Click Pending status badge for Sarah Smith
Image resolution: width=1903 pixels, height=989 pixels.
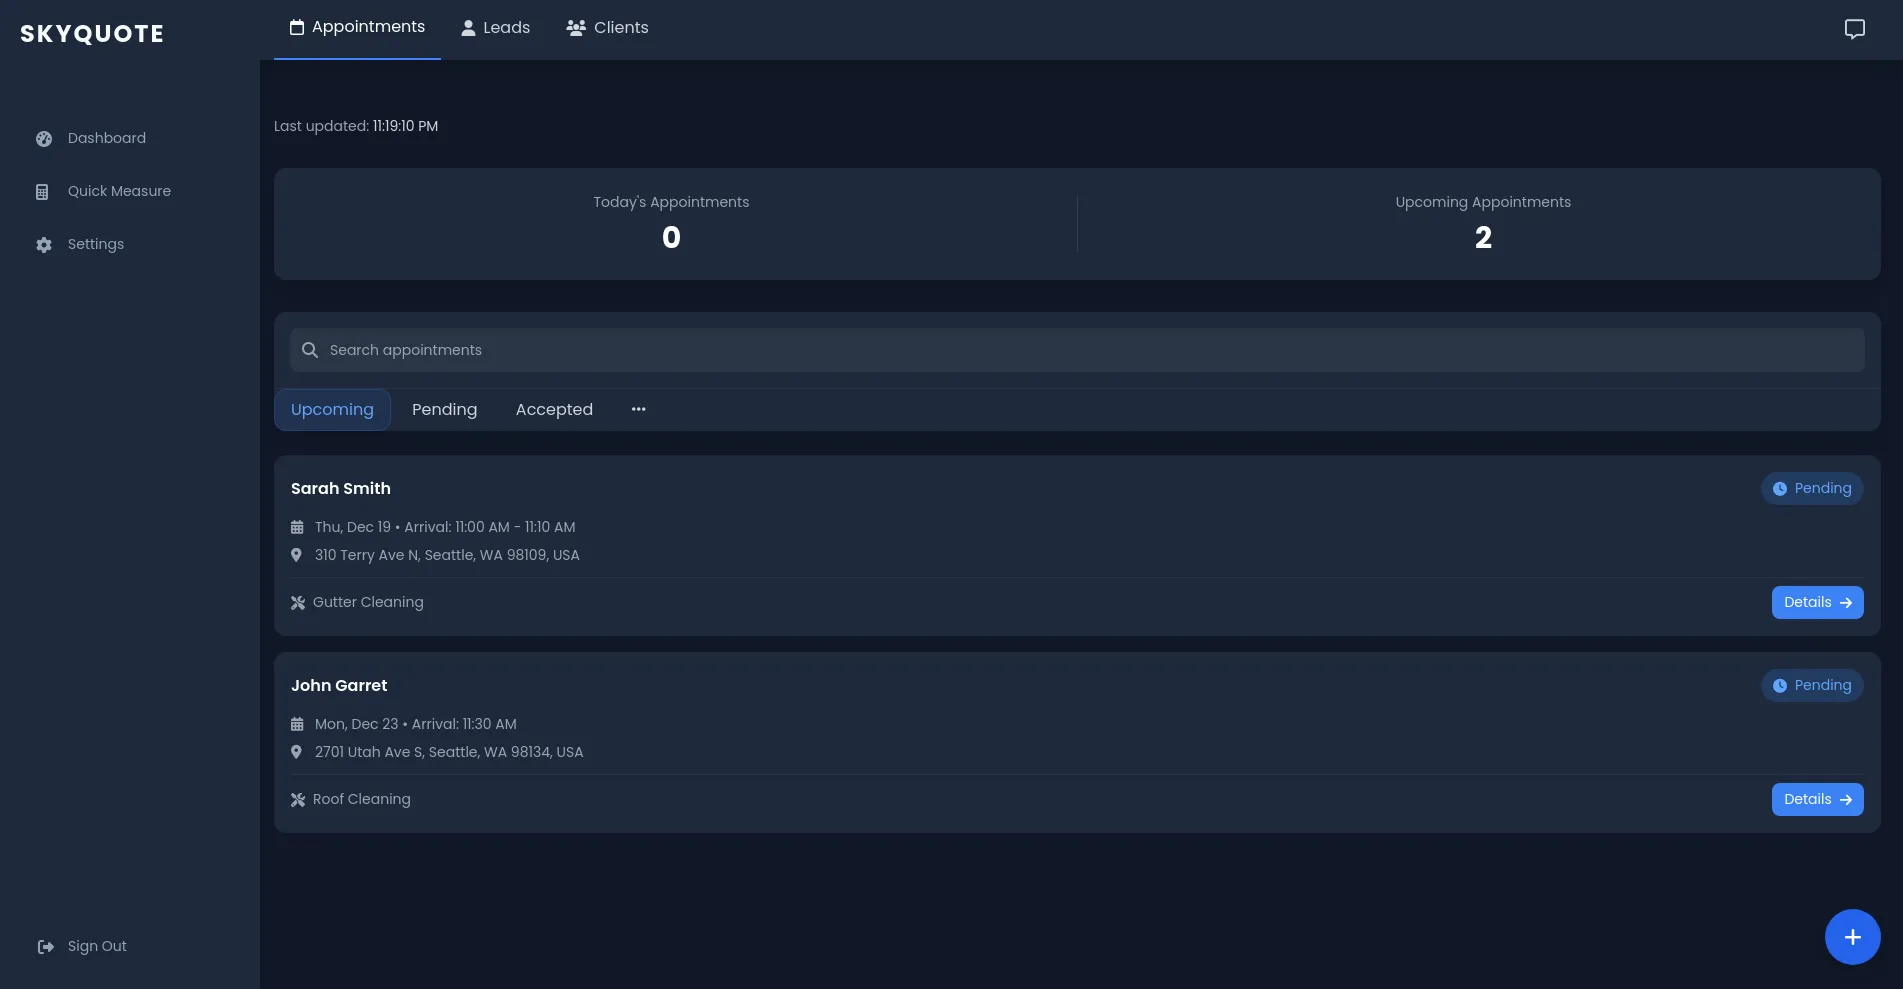pos(1812,488)
